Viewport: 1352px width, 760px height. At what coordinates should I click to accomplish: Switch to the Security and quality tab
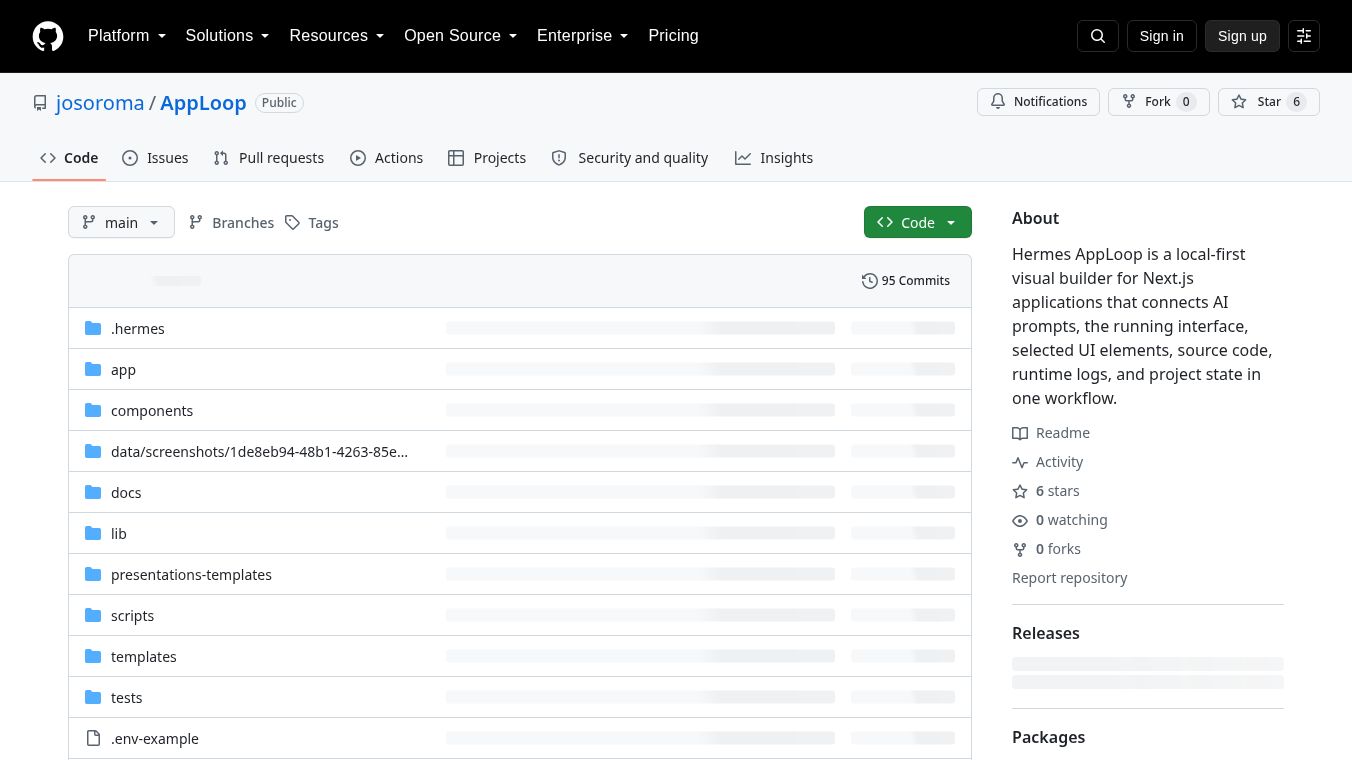pyautogui.click(x=630, y=158)
